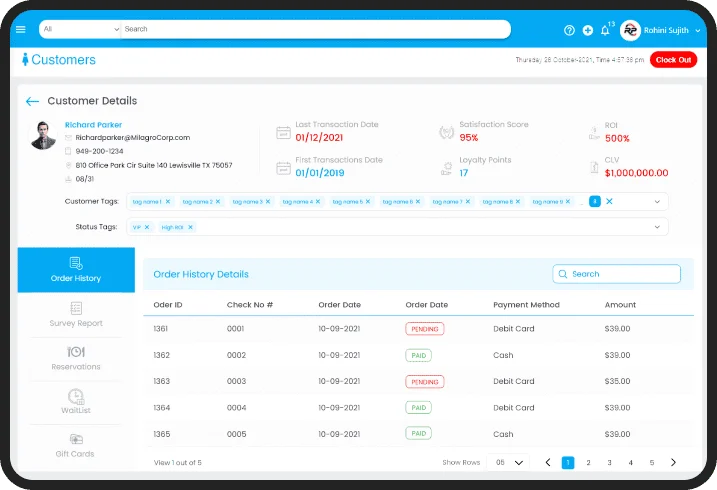The image size is (717, 490).
Task: Select the Survey Report tab
Action: click(76, 314)
